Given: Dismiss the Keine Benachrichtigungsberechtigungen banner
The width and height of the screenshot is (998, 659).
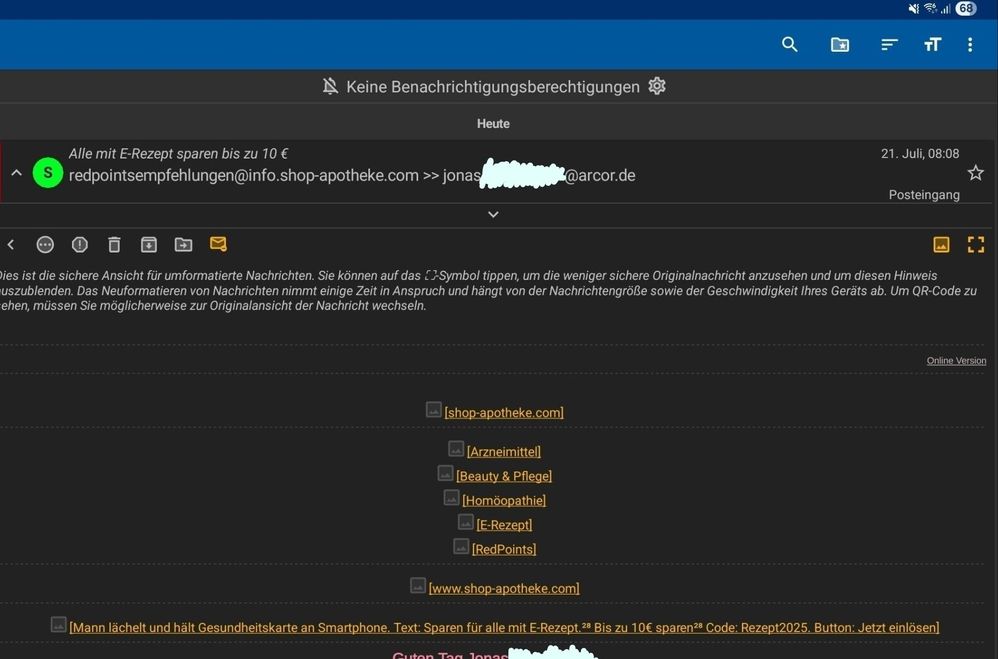Looking at the screenshot, I should 330,86.
